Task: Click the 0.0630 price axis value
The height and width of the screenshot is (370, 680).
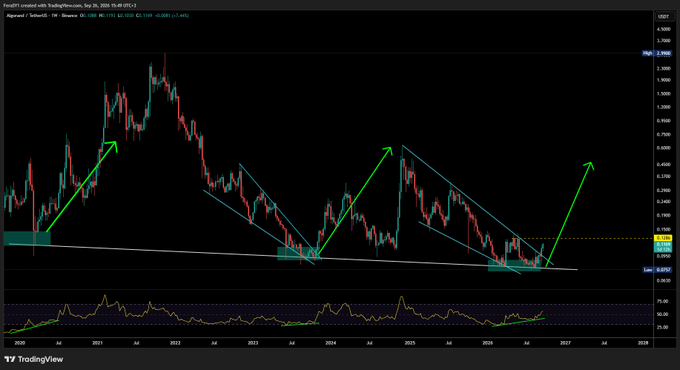Action: coord(664,281)
